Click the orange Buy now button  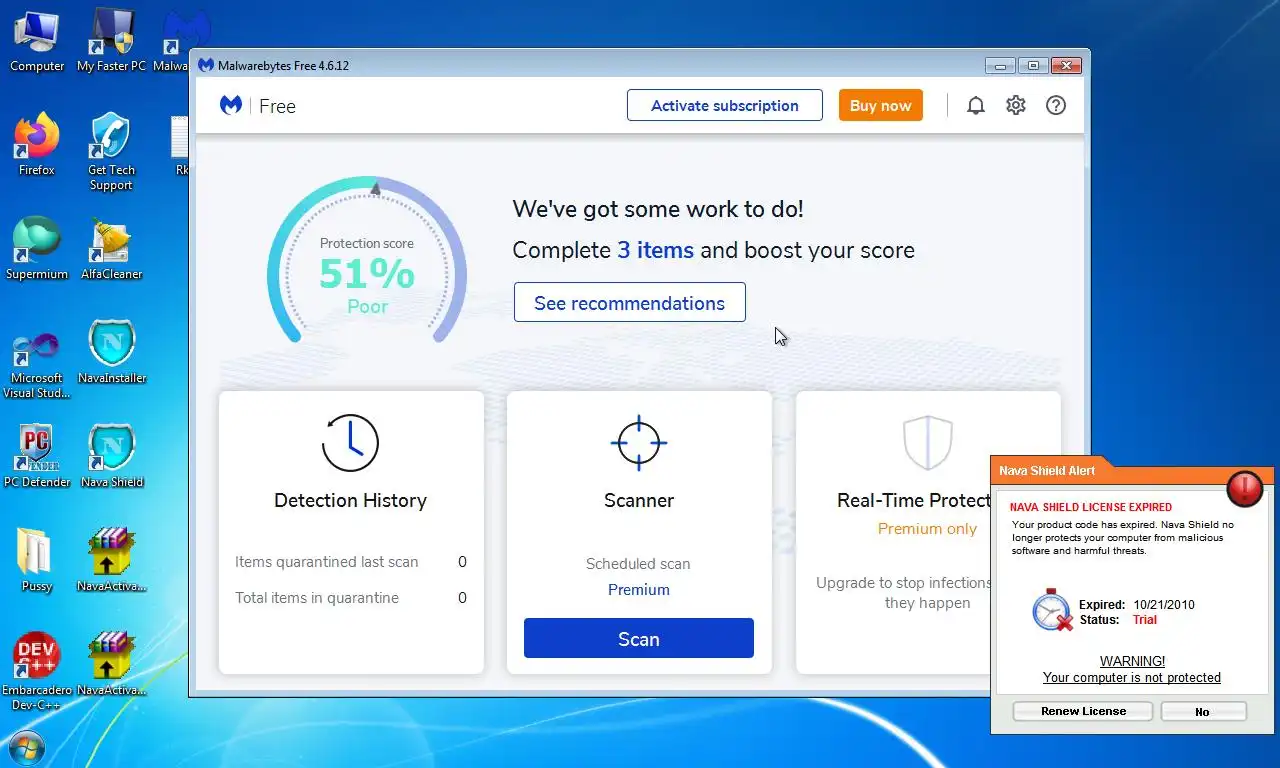[x=881, y=105]
